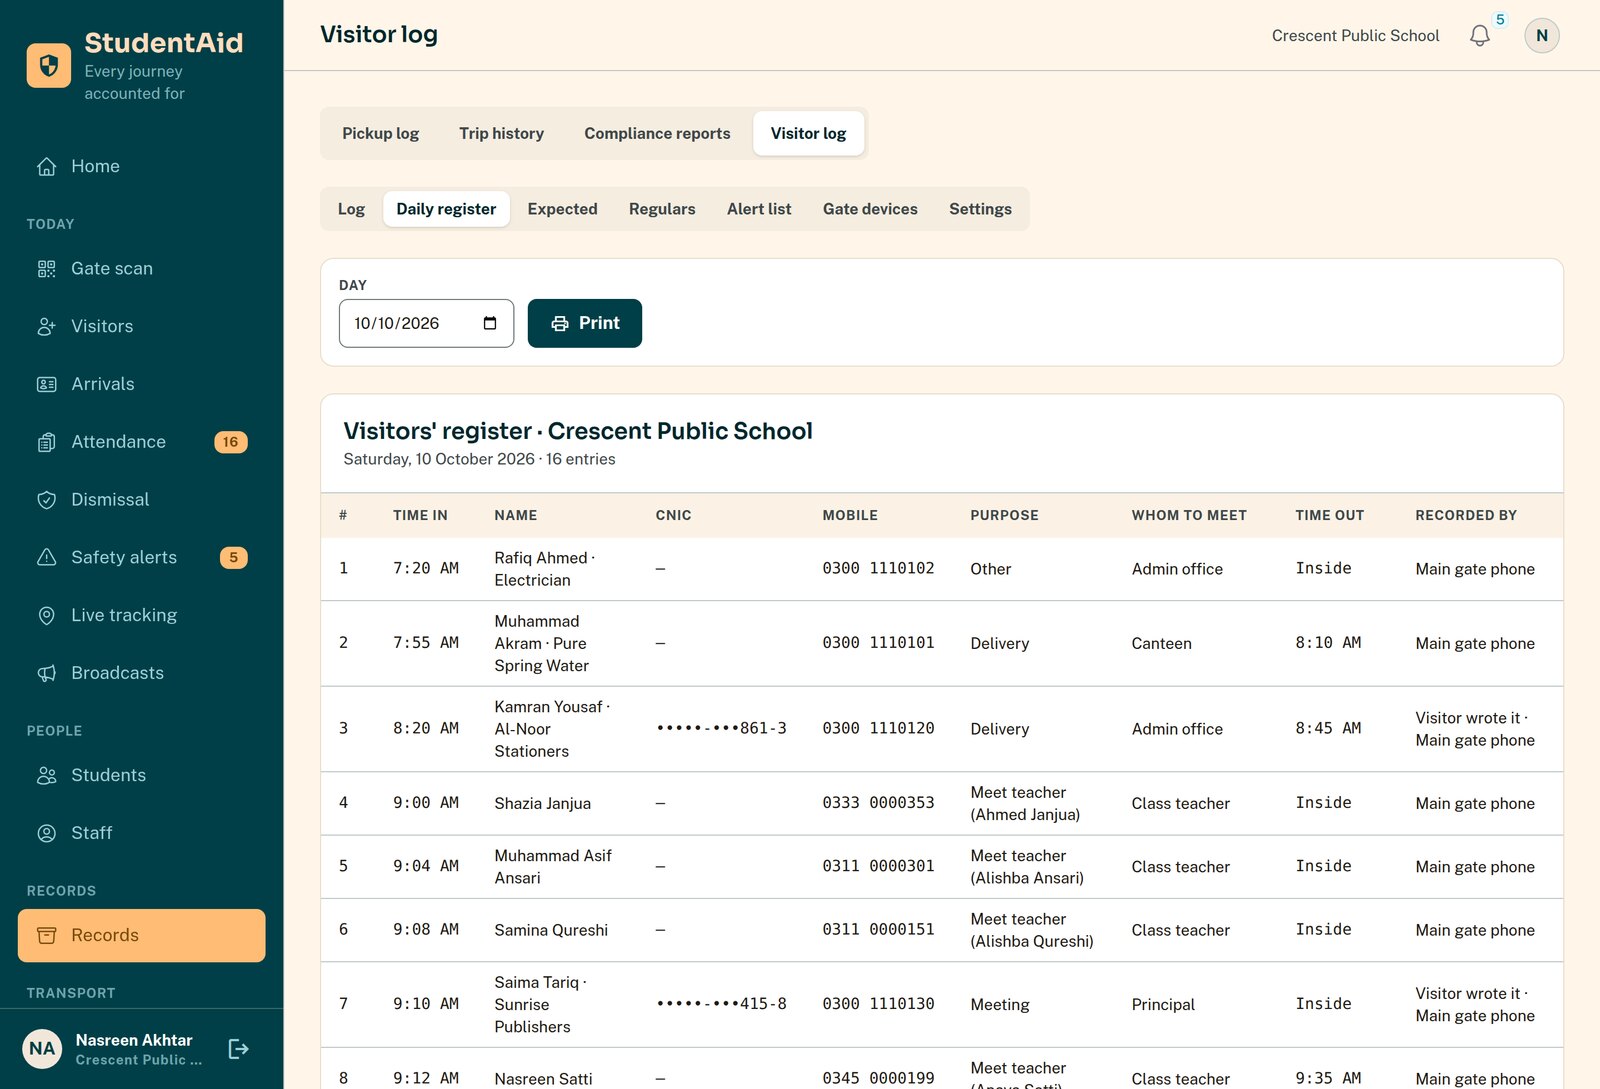The height and width of the screenshot is (1089, 1600).
Task: Click the TIME IN column header
Action: pos(420,515)
